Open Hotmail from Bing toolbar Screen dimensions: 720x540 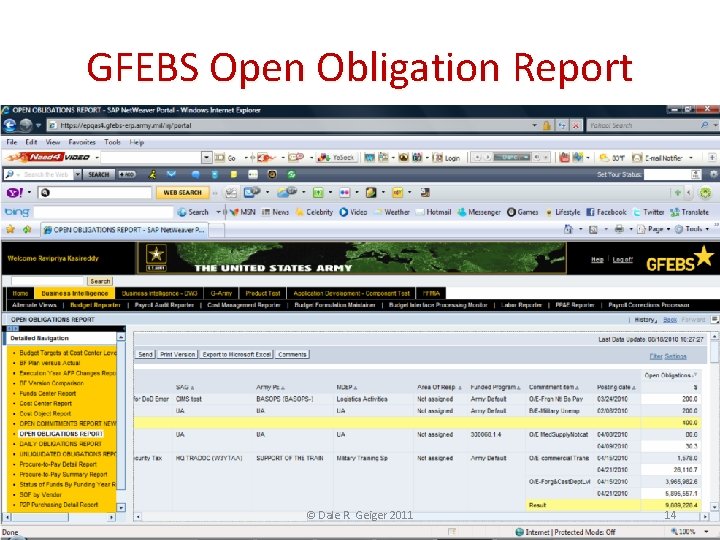coord(433,212)
